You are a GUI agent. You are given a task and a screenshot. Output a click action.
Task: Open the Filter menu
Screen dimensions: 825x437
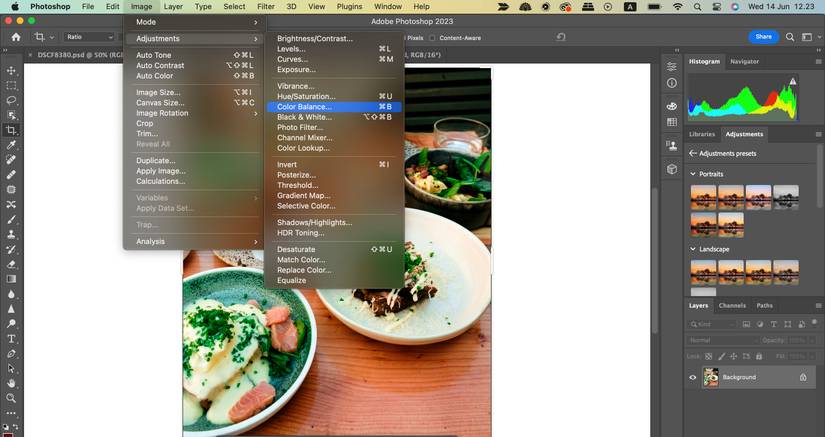[266, 7]
